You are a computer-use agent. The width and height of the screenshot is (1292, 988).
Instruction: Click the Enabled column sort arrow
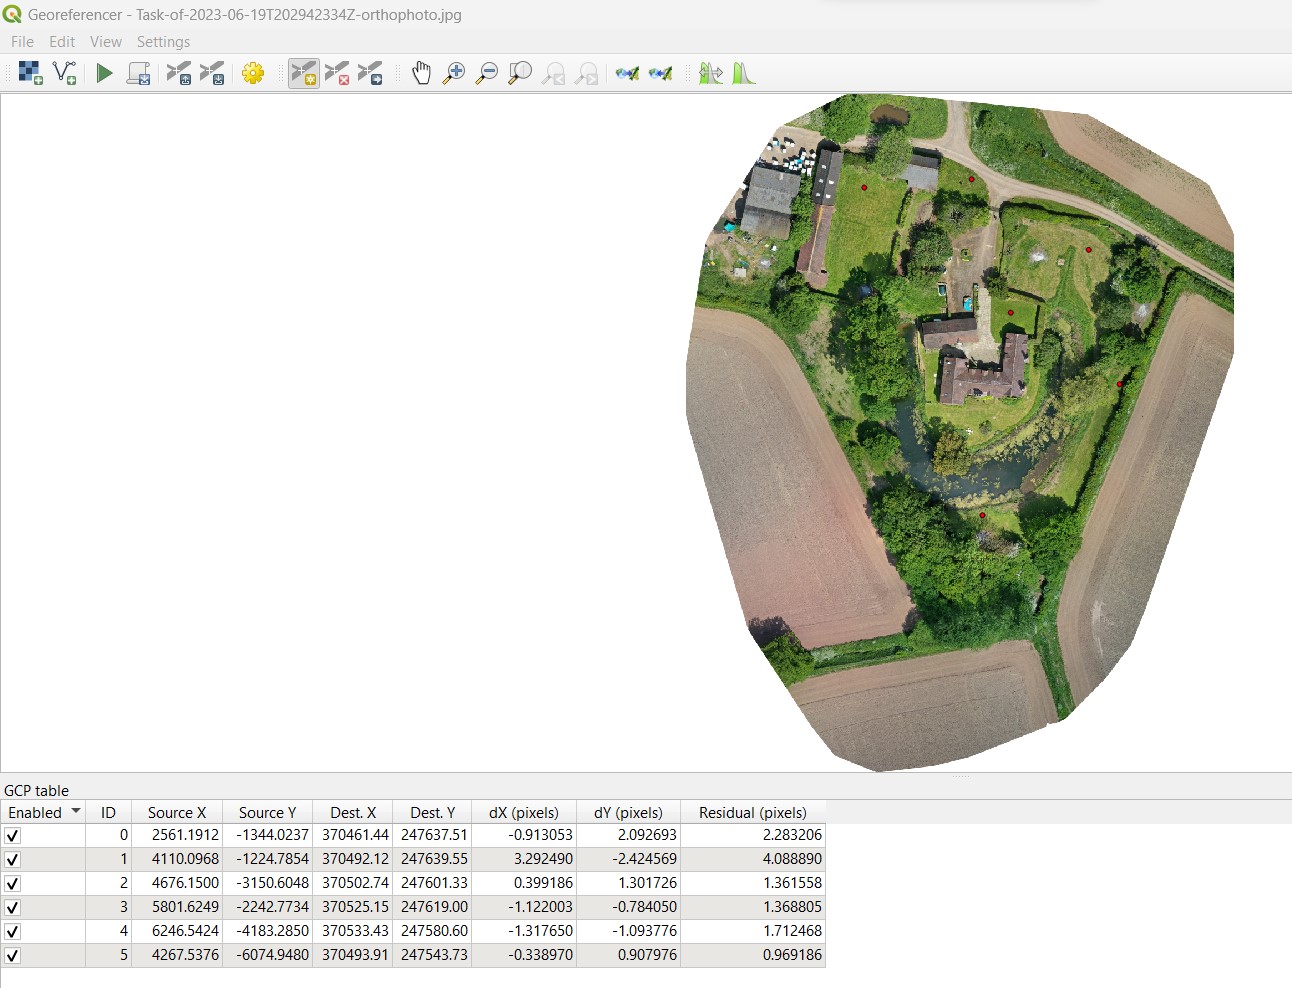coord(76,812)
